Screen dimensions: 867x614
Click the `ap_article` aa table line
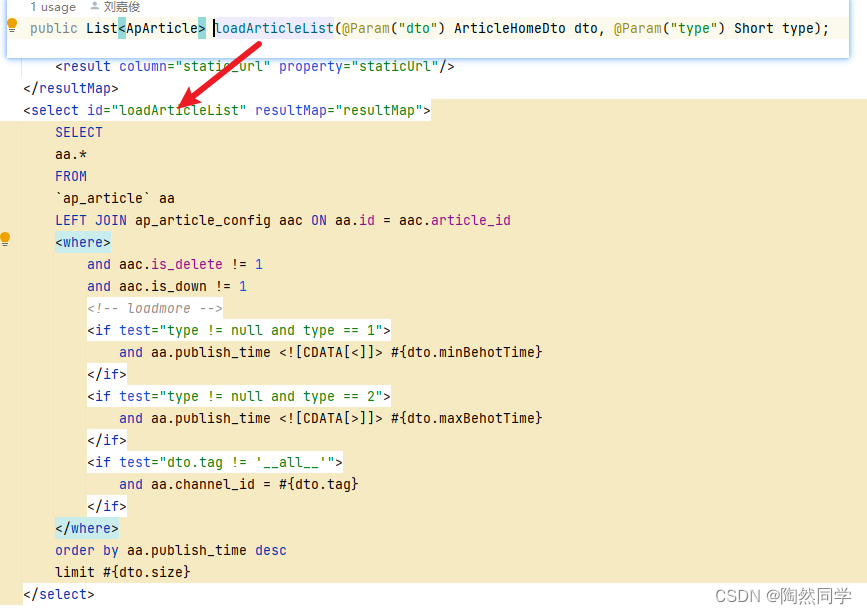(114, 199)
